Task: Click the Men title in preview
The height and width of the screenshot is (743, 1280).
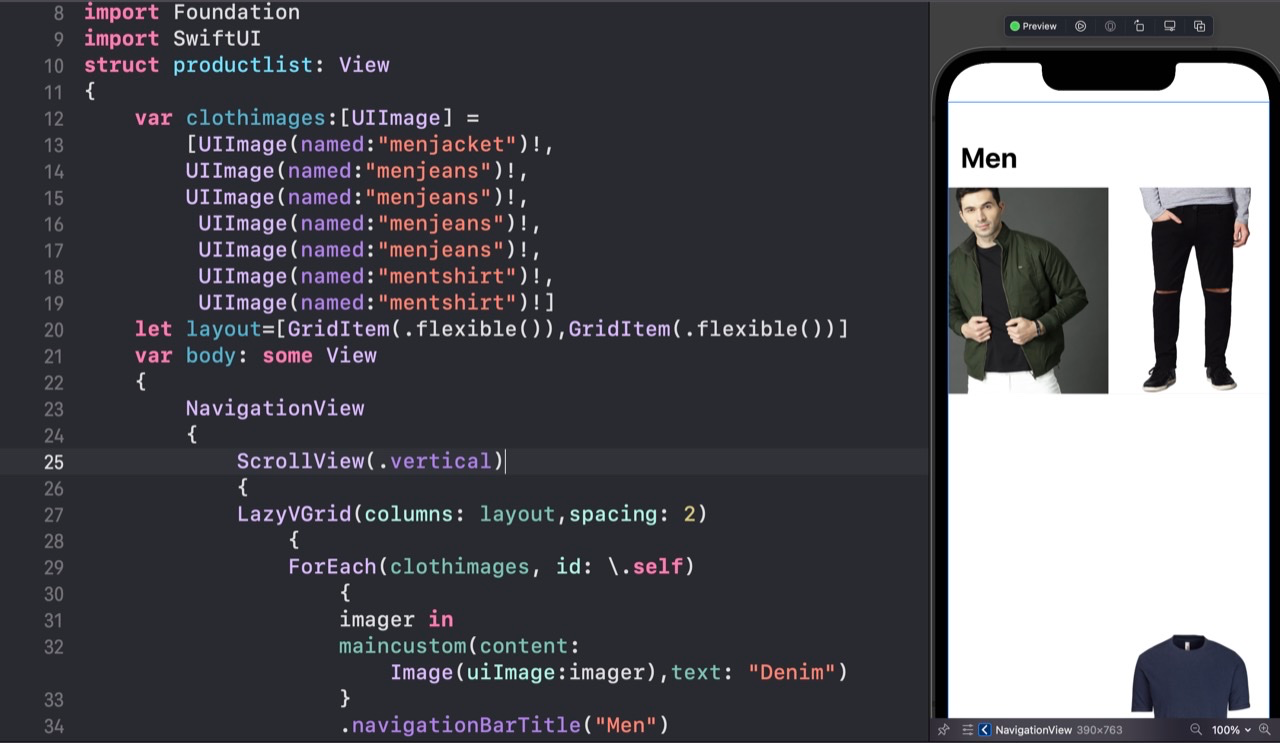Action: tap(989, 158)
